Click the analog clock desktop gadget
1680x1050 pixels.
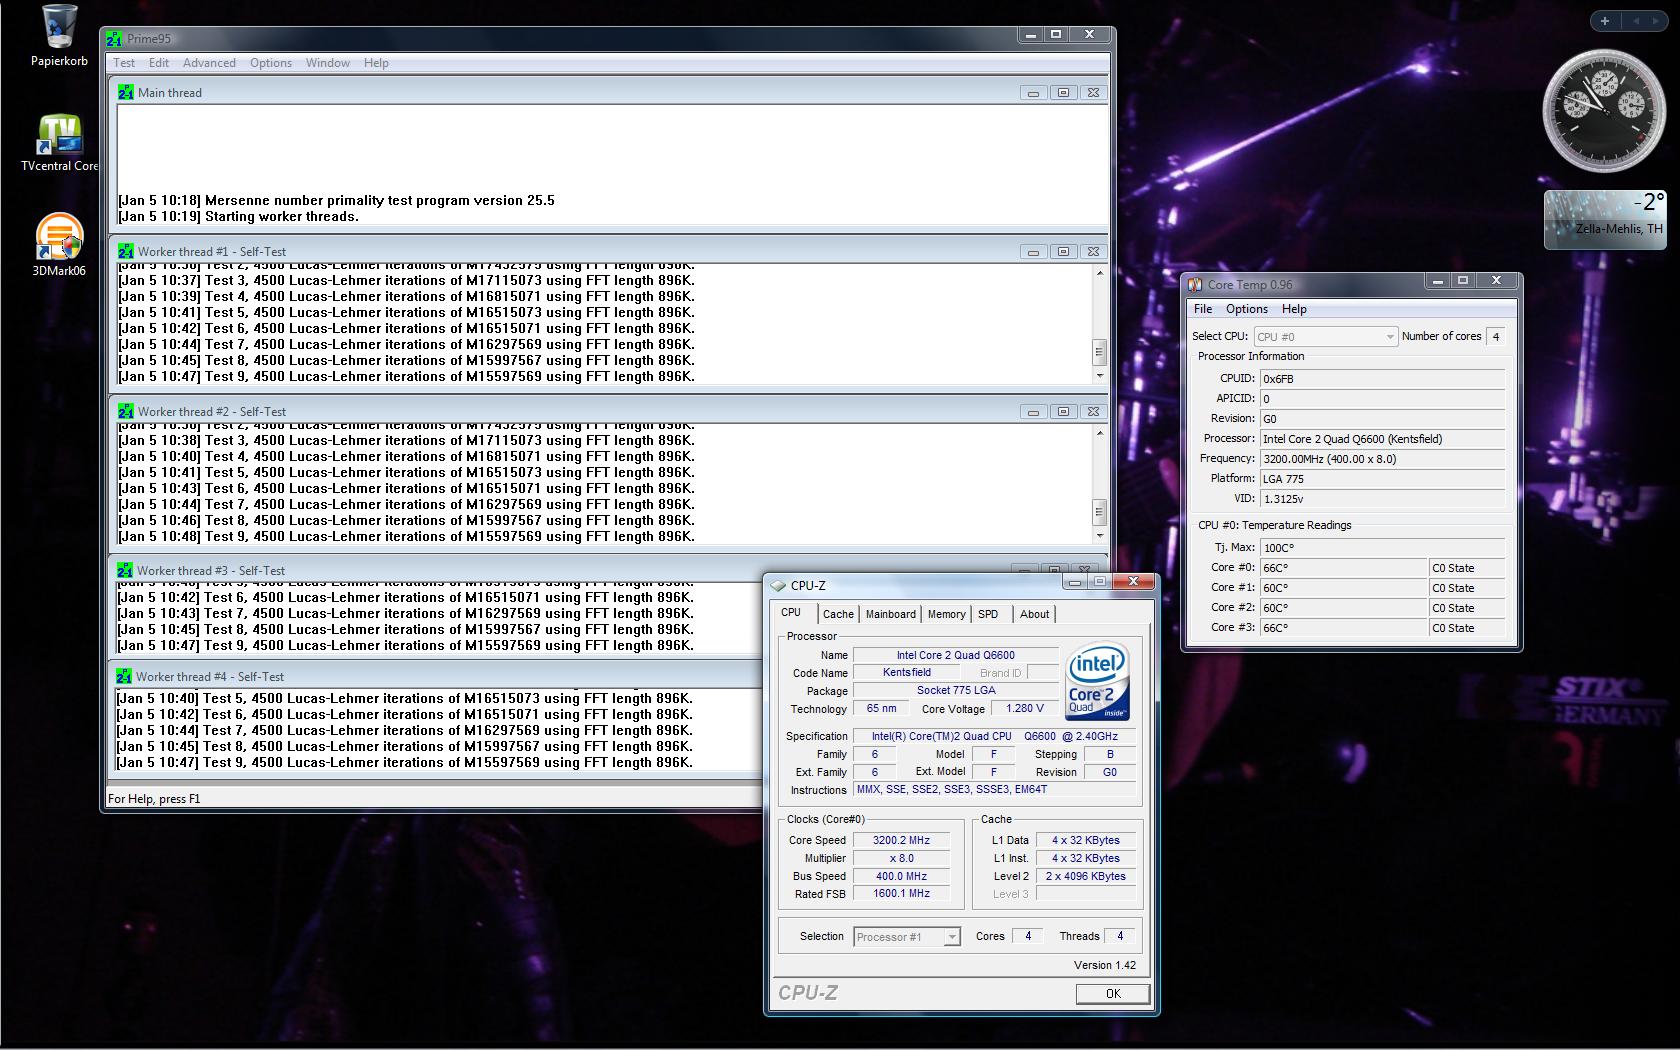coord(1604,110)
